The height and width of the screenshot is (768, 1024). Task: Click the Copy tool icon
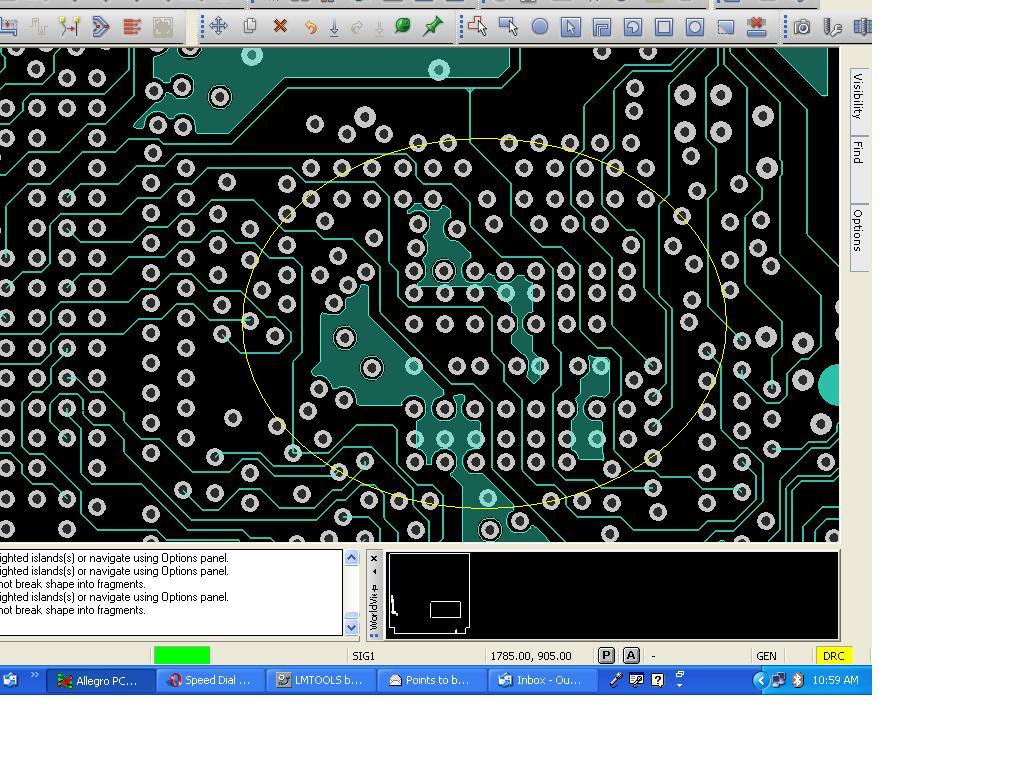point(250,26)
